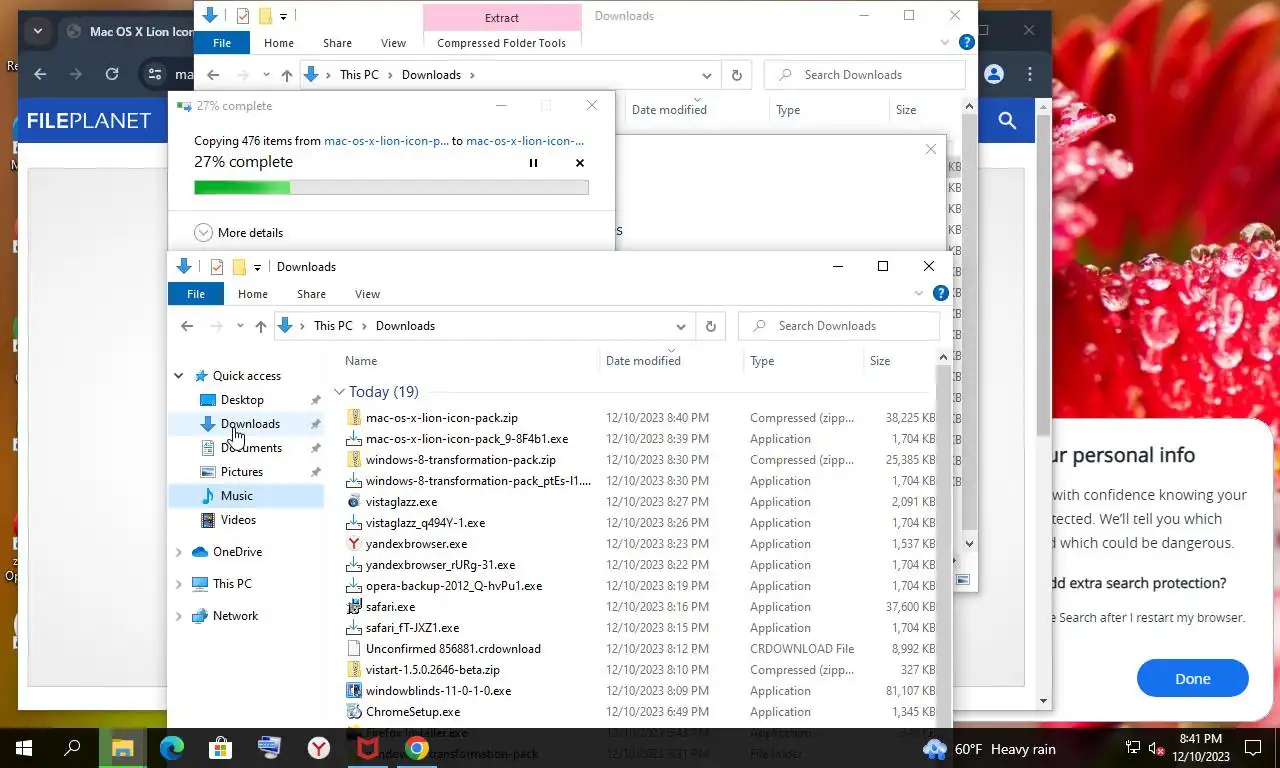Cancel the copy with the X icon
This screenshot has height=768, width=1280.
[x=580, y=163]
